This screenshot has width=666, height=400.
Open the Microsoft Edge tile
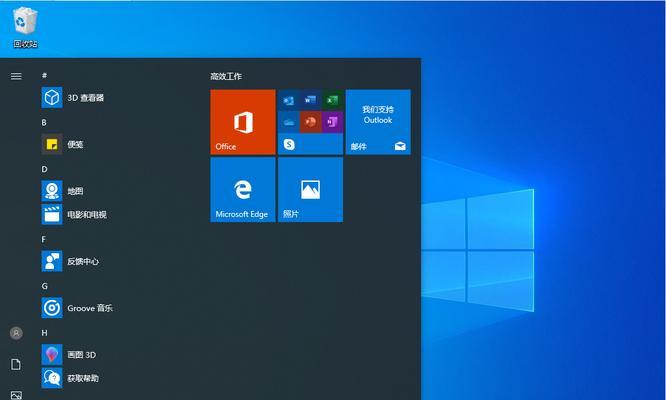point(242,189)
